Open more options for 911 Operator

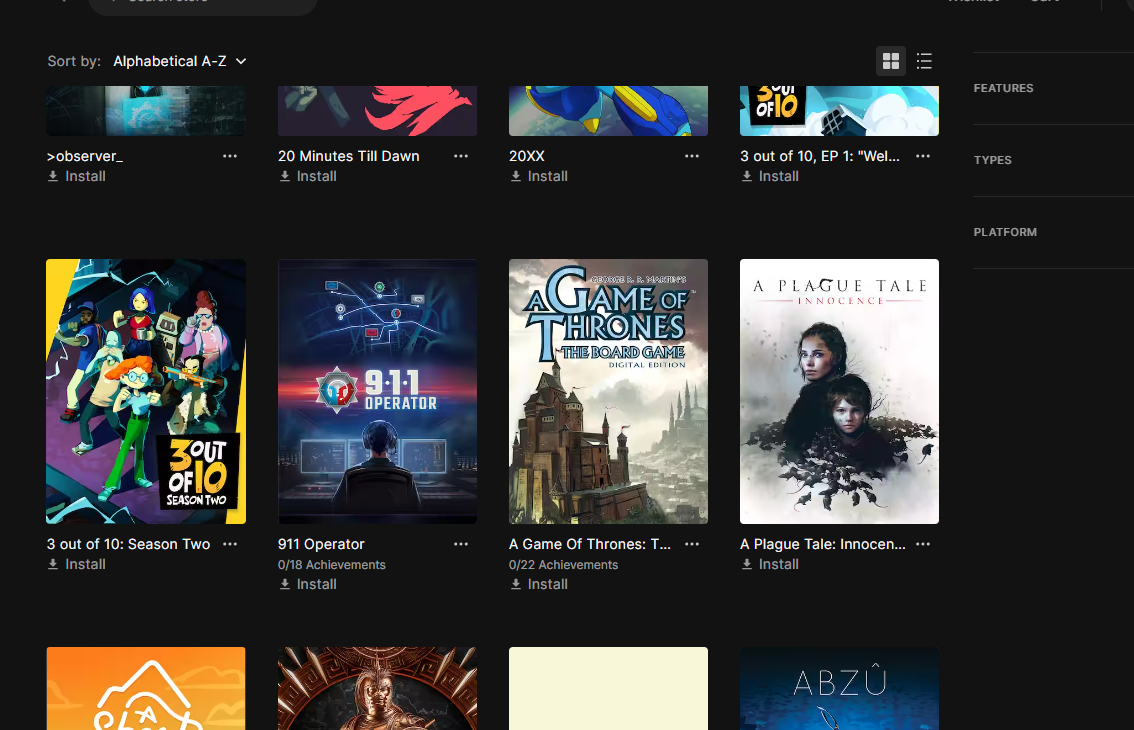(461, 544)
